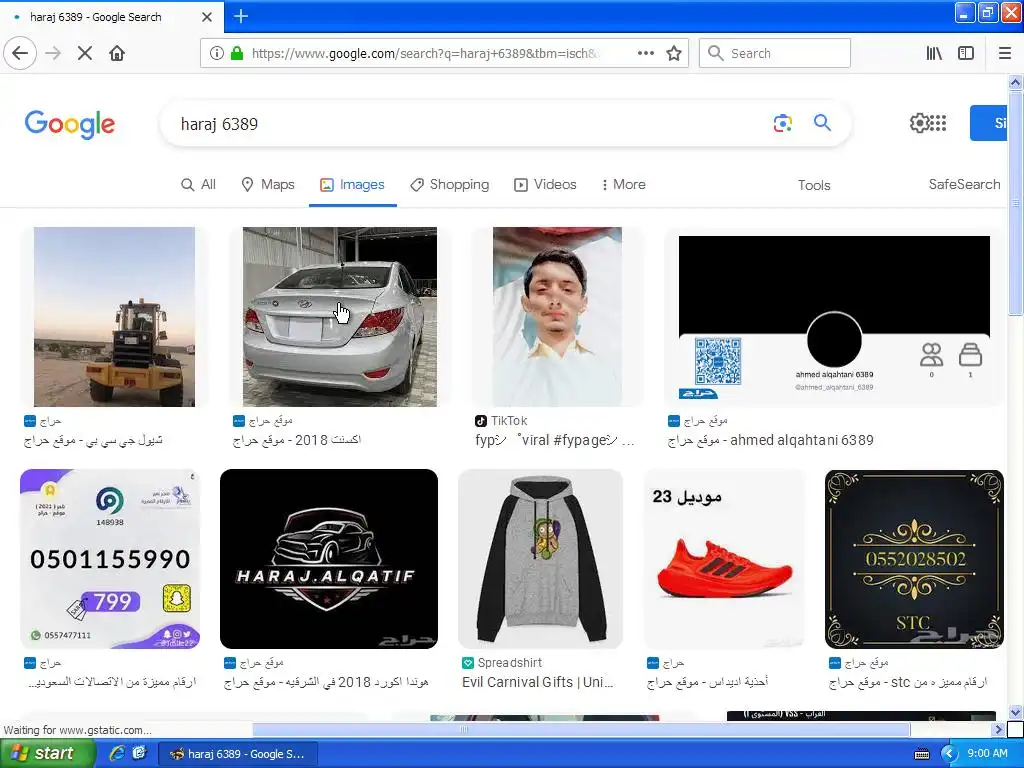Bookmark this page with the star
This screenshot has height=768, width=1024.
pyautogui.click(x=674, y=53)
